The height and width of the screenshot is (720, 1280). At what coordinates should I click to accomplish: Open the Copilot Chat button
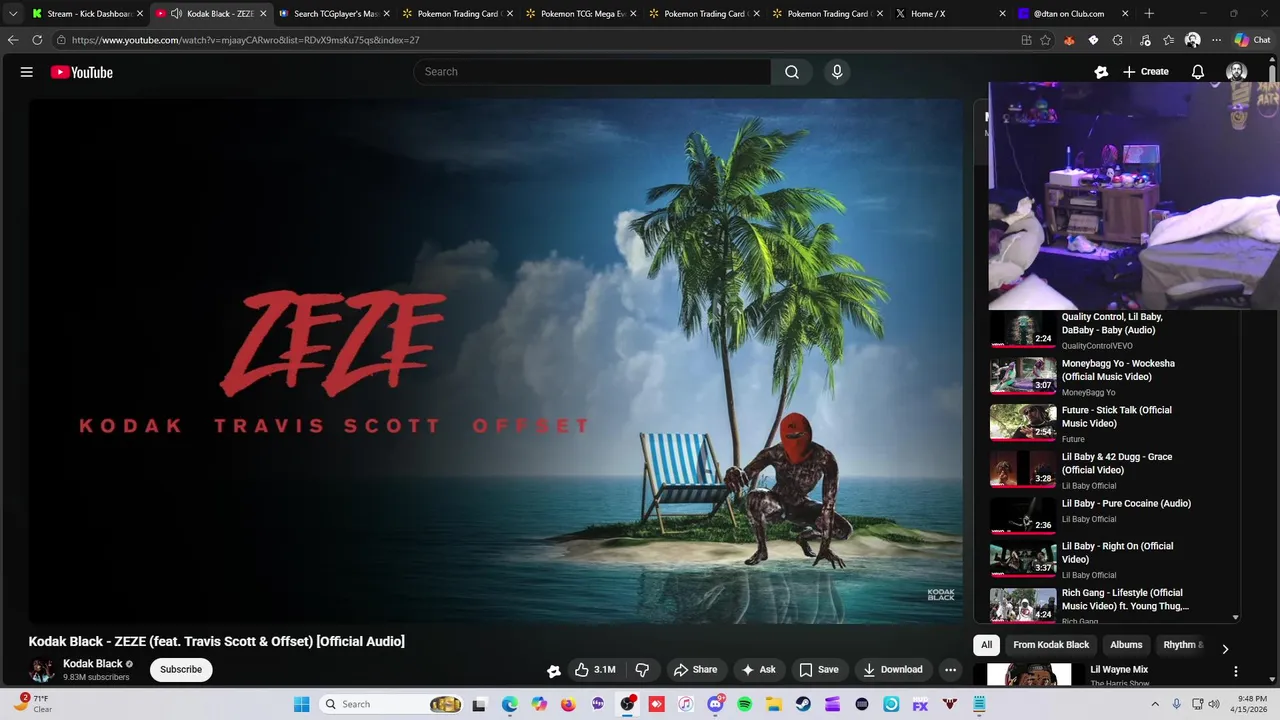(x=1253, y=40)
